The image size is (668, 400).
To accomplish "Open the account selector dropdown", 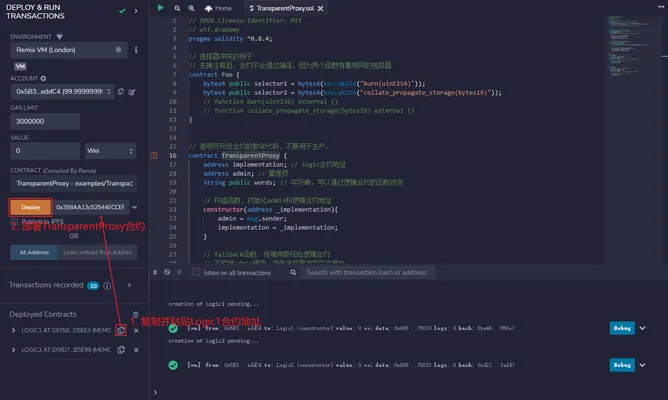I will pos(62,92).
